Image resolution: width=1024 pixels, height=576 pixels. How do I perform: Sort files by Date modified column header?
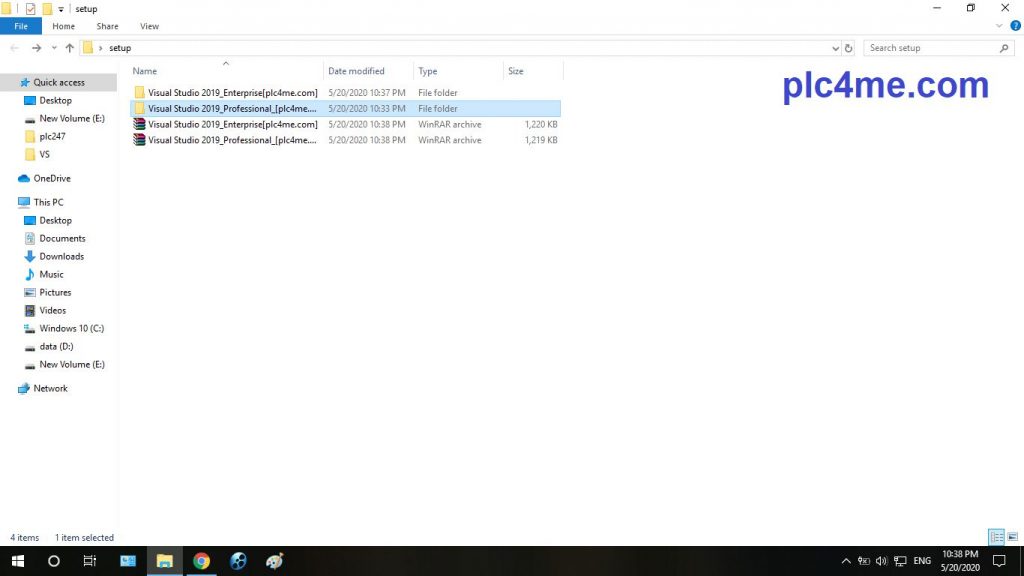pyautogui.click(x=356, y=71)
